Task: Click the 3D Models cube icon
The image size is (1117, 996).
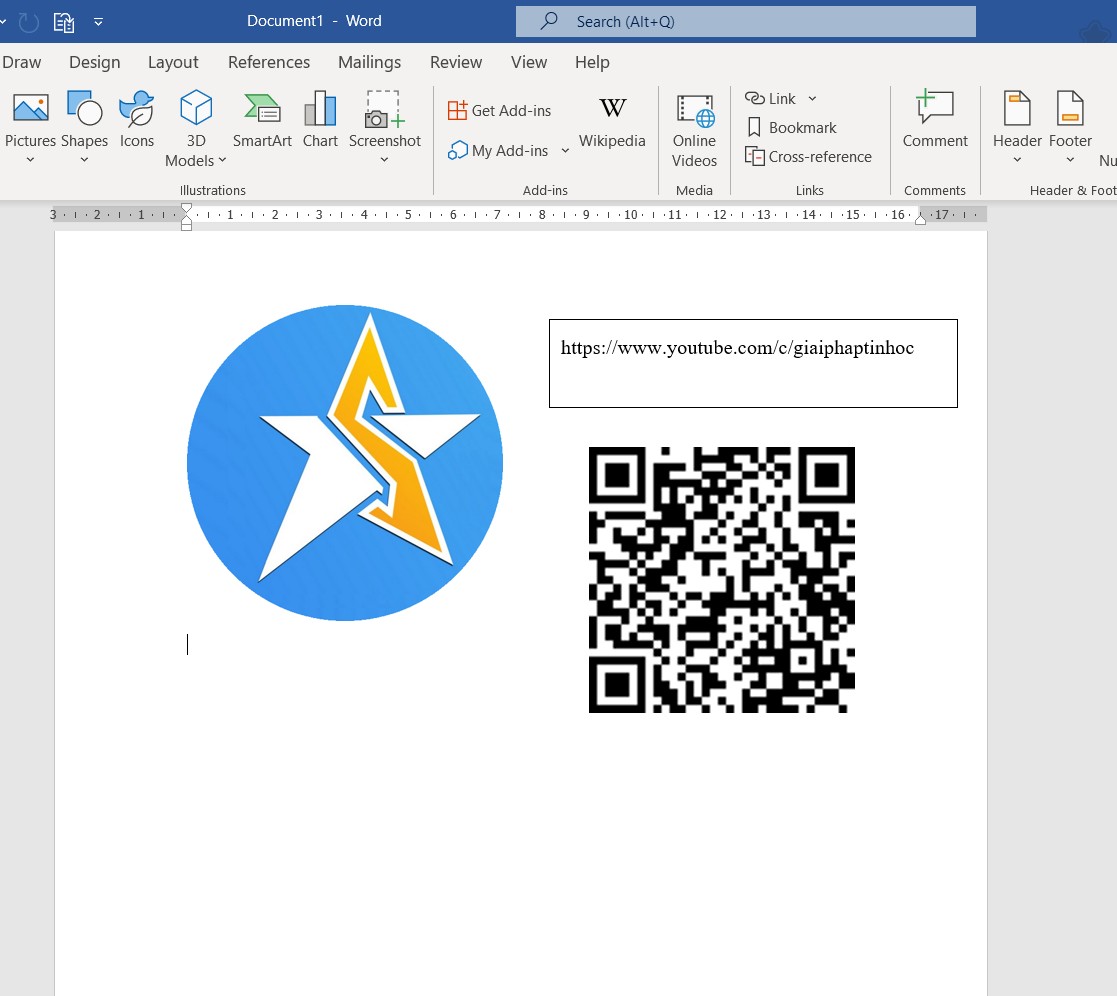Action: [x=196, y=108]
